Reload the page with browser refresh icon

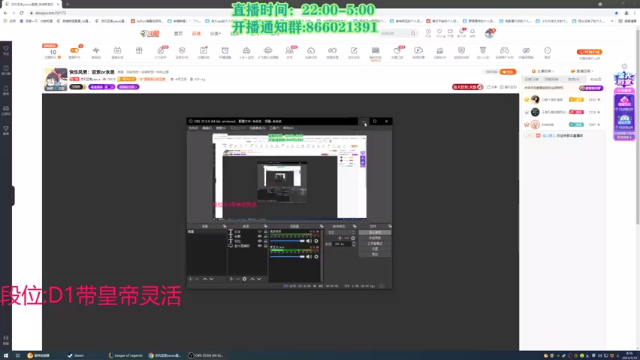pos(21,13)
